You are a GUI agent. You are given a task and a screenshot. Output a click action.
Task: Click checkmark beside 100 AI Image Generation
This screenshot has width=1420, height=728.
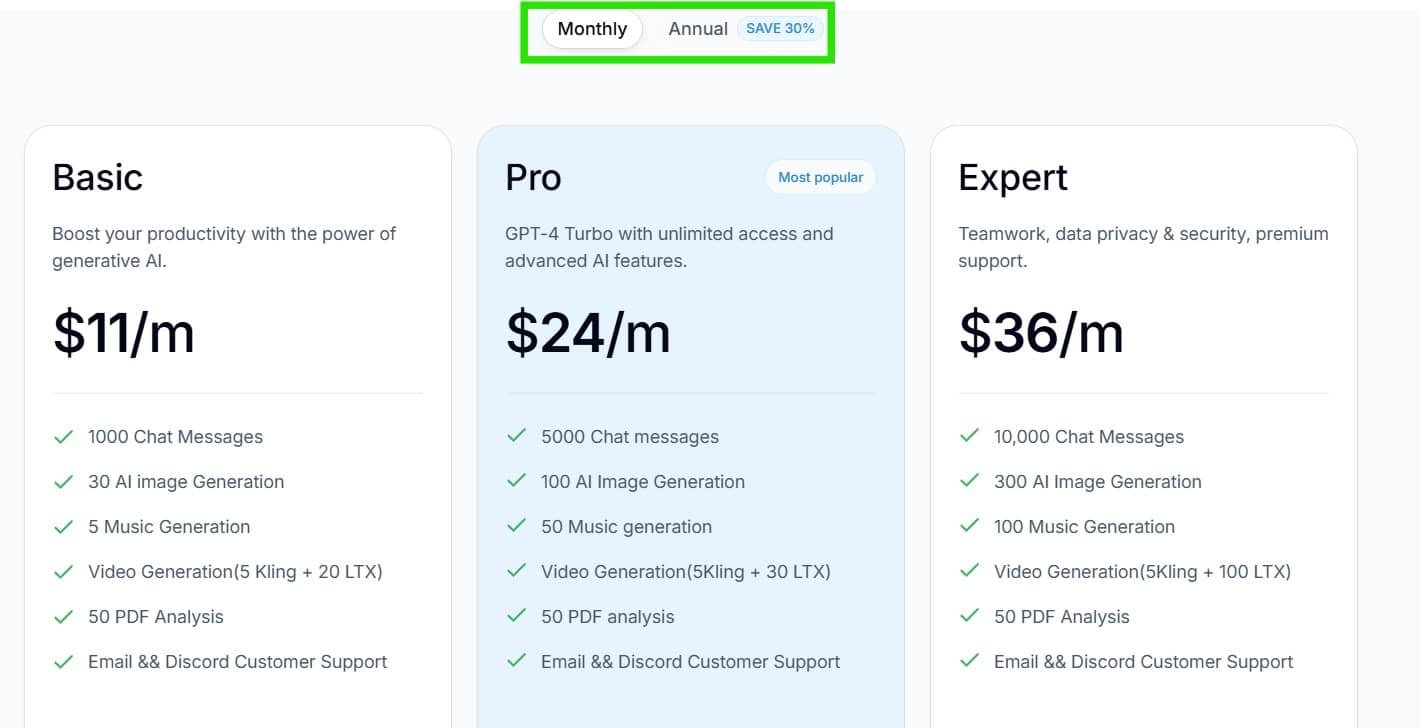pos(517,481)
